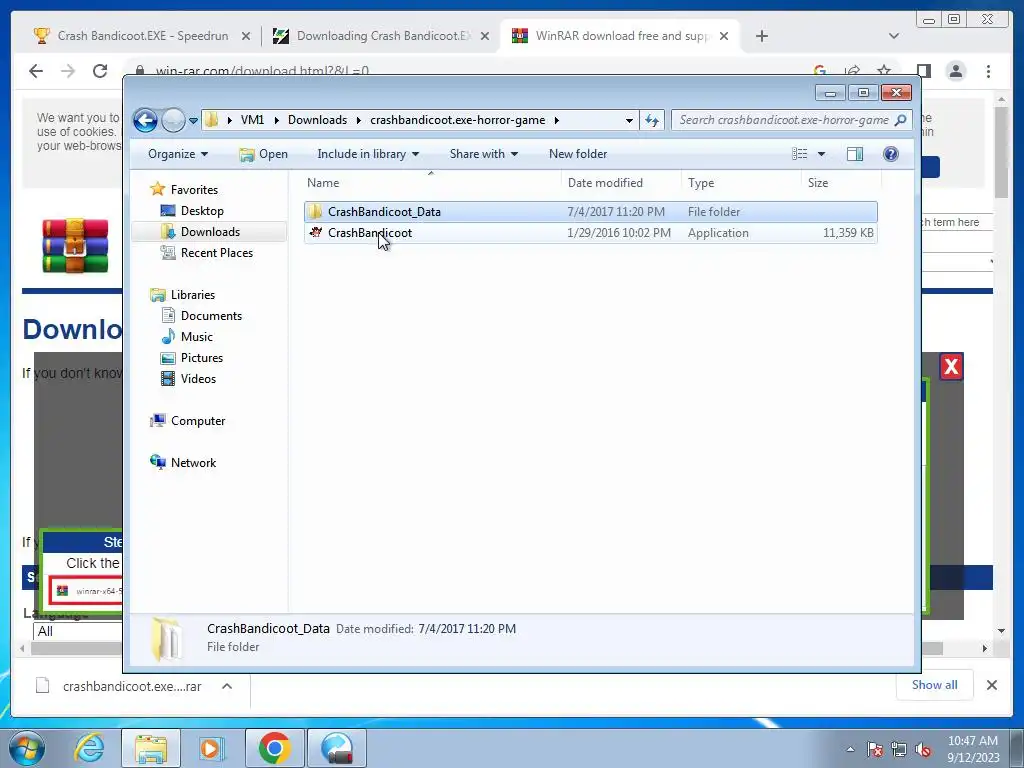Switch to the Downloading Crash Bandicoot.EXE tab

click(x=381, y=36)
